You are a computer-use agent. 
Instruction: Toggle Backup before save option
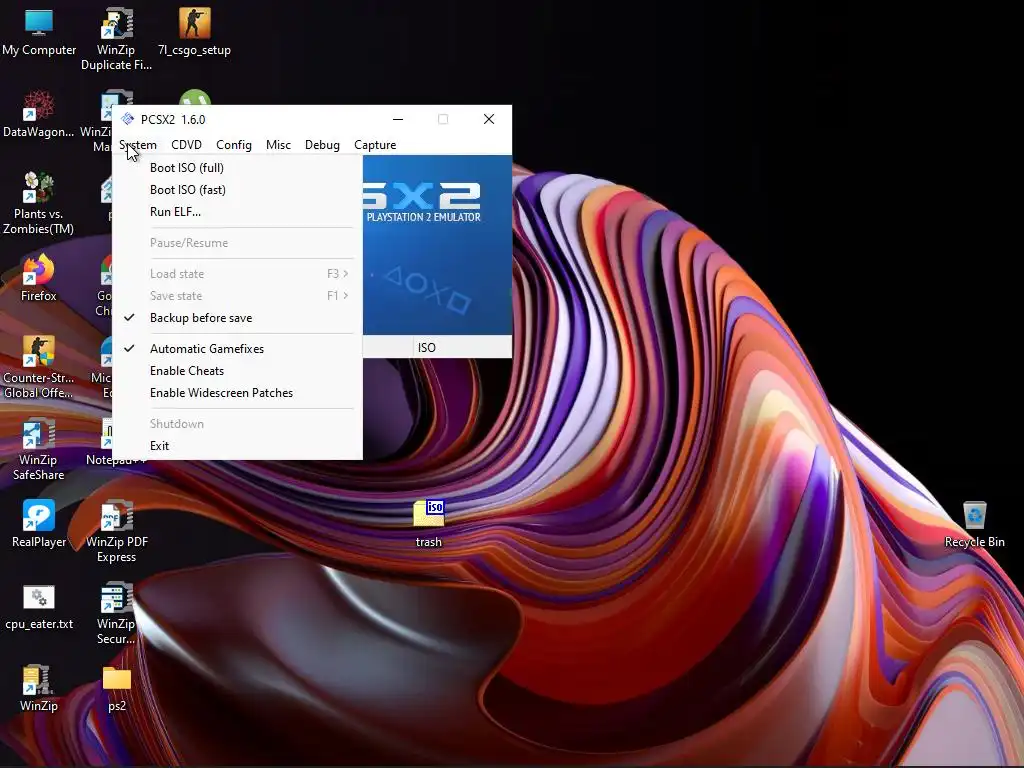(x=238, y=318)
